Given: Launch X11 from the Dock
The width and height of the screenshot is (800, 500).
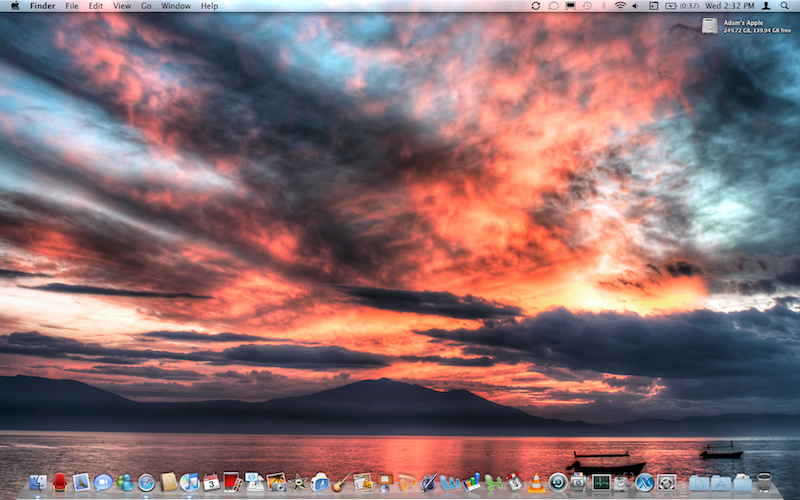Looking at the screenshot, I should click(x=644, y=482).
